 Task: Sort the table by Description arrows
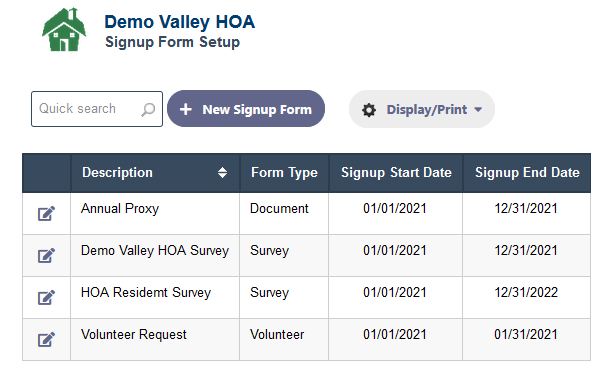click(x=222, y=173)
